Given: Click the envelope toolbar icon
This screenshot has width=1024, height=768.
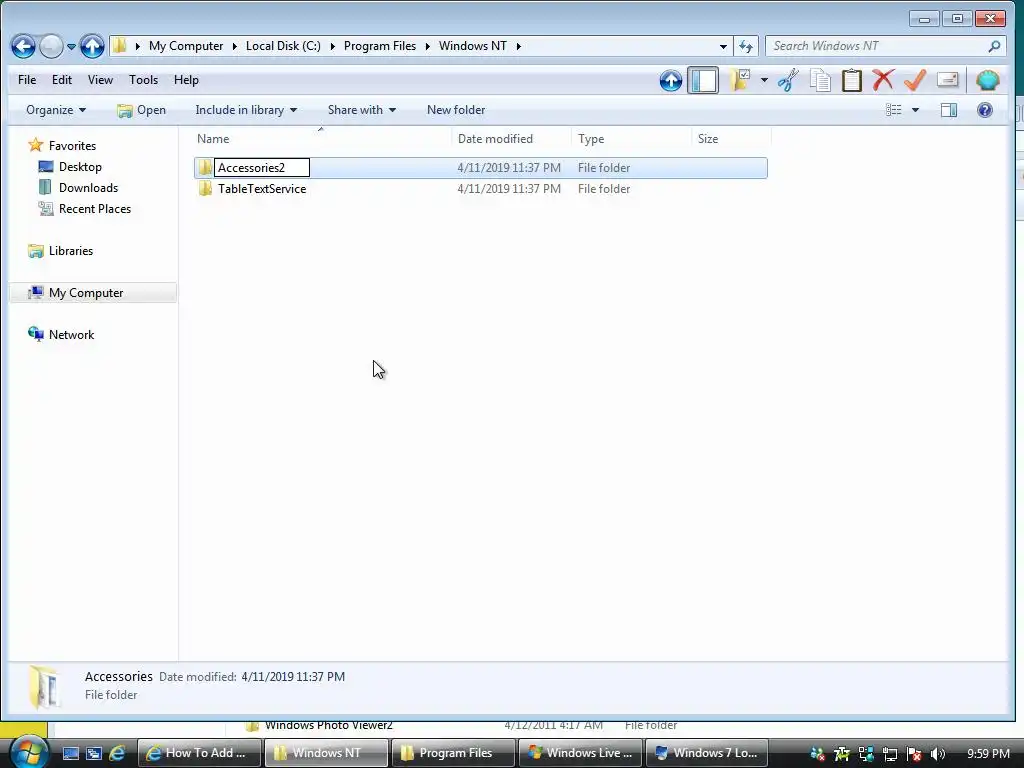Looking at the screenshot, I should click(x=948, y=80).
